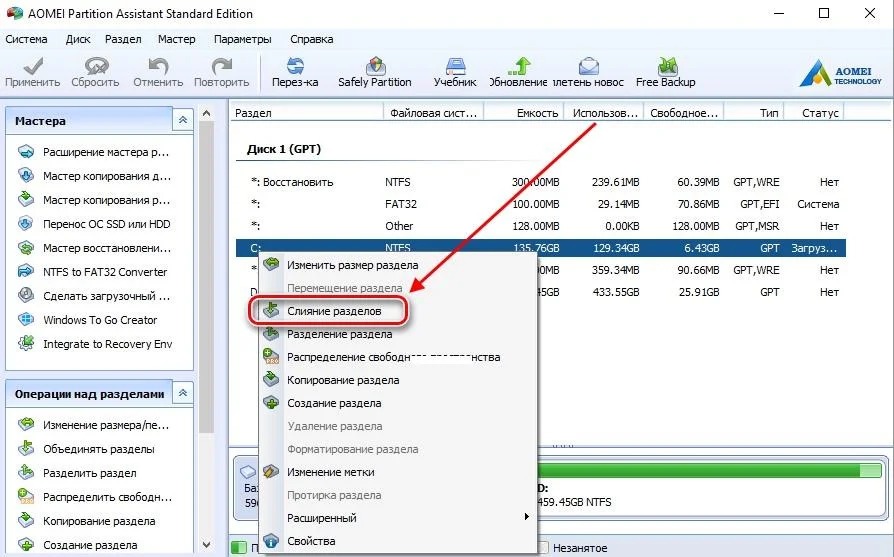Screen dimensions: 894x557
Task: Choose 'Разделение раздела' in the context menu
Action: point(398,334)
